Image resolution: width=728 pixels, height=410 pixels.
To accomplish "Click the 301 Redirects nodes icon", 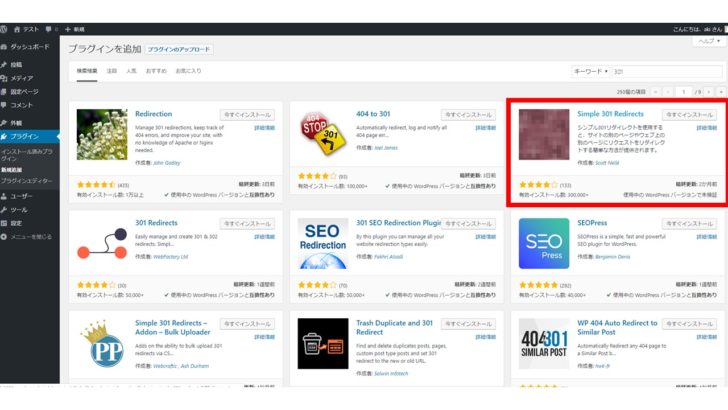I will tap(102, 243).
